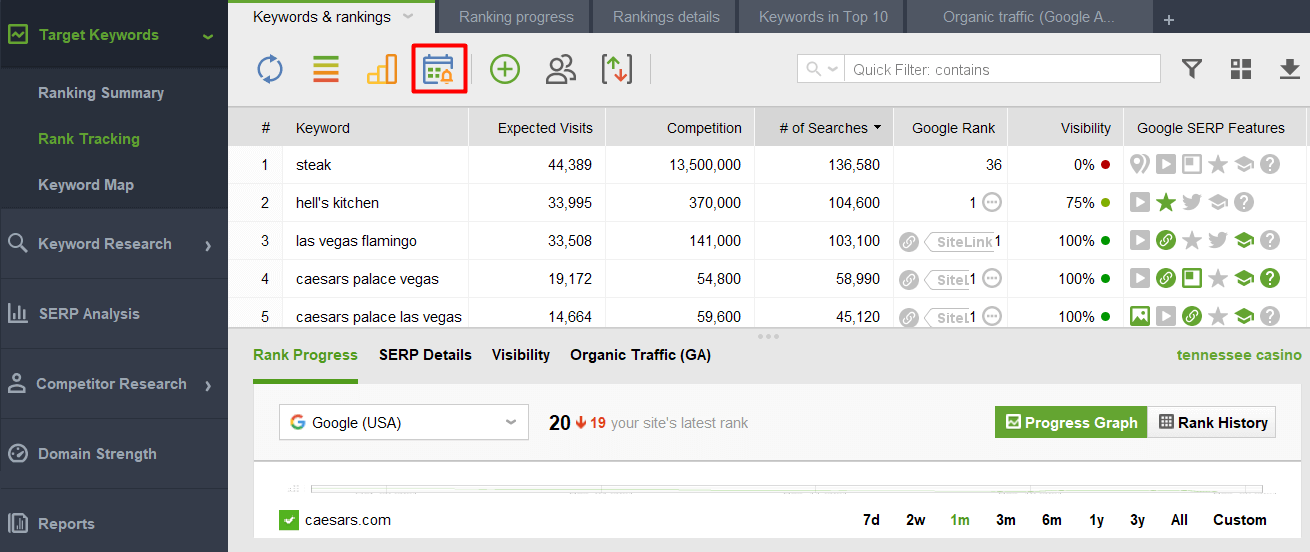Screen dimensions: 1310x552
Task: Click the Rank History button
Action: click(1212, 422)
